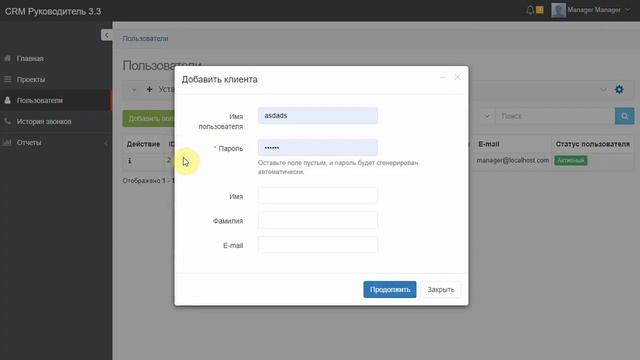Edit the Имя пользователя field containing asdads
The height and width of the screenshot is (360, 640).
tap(318, 116)
